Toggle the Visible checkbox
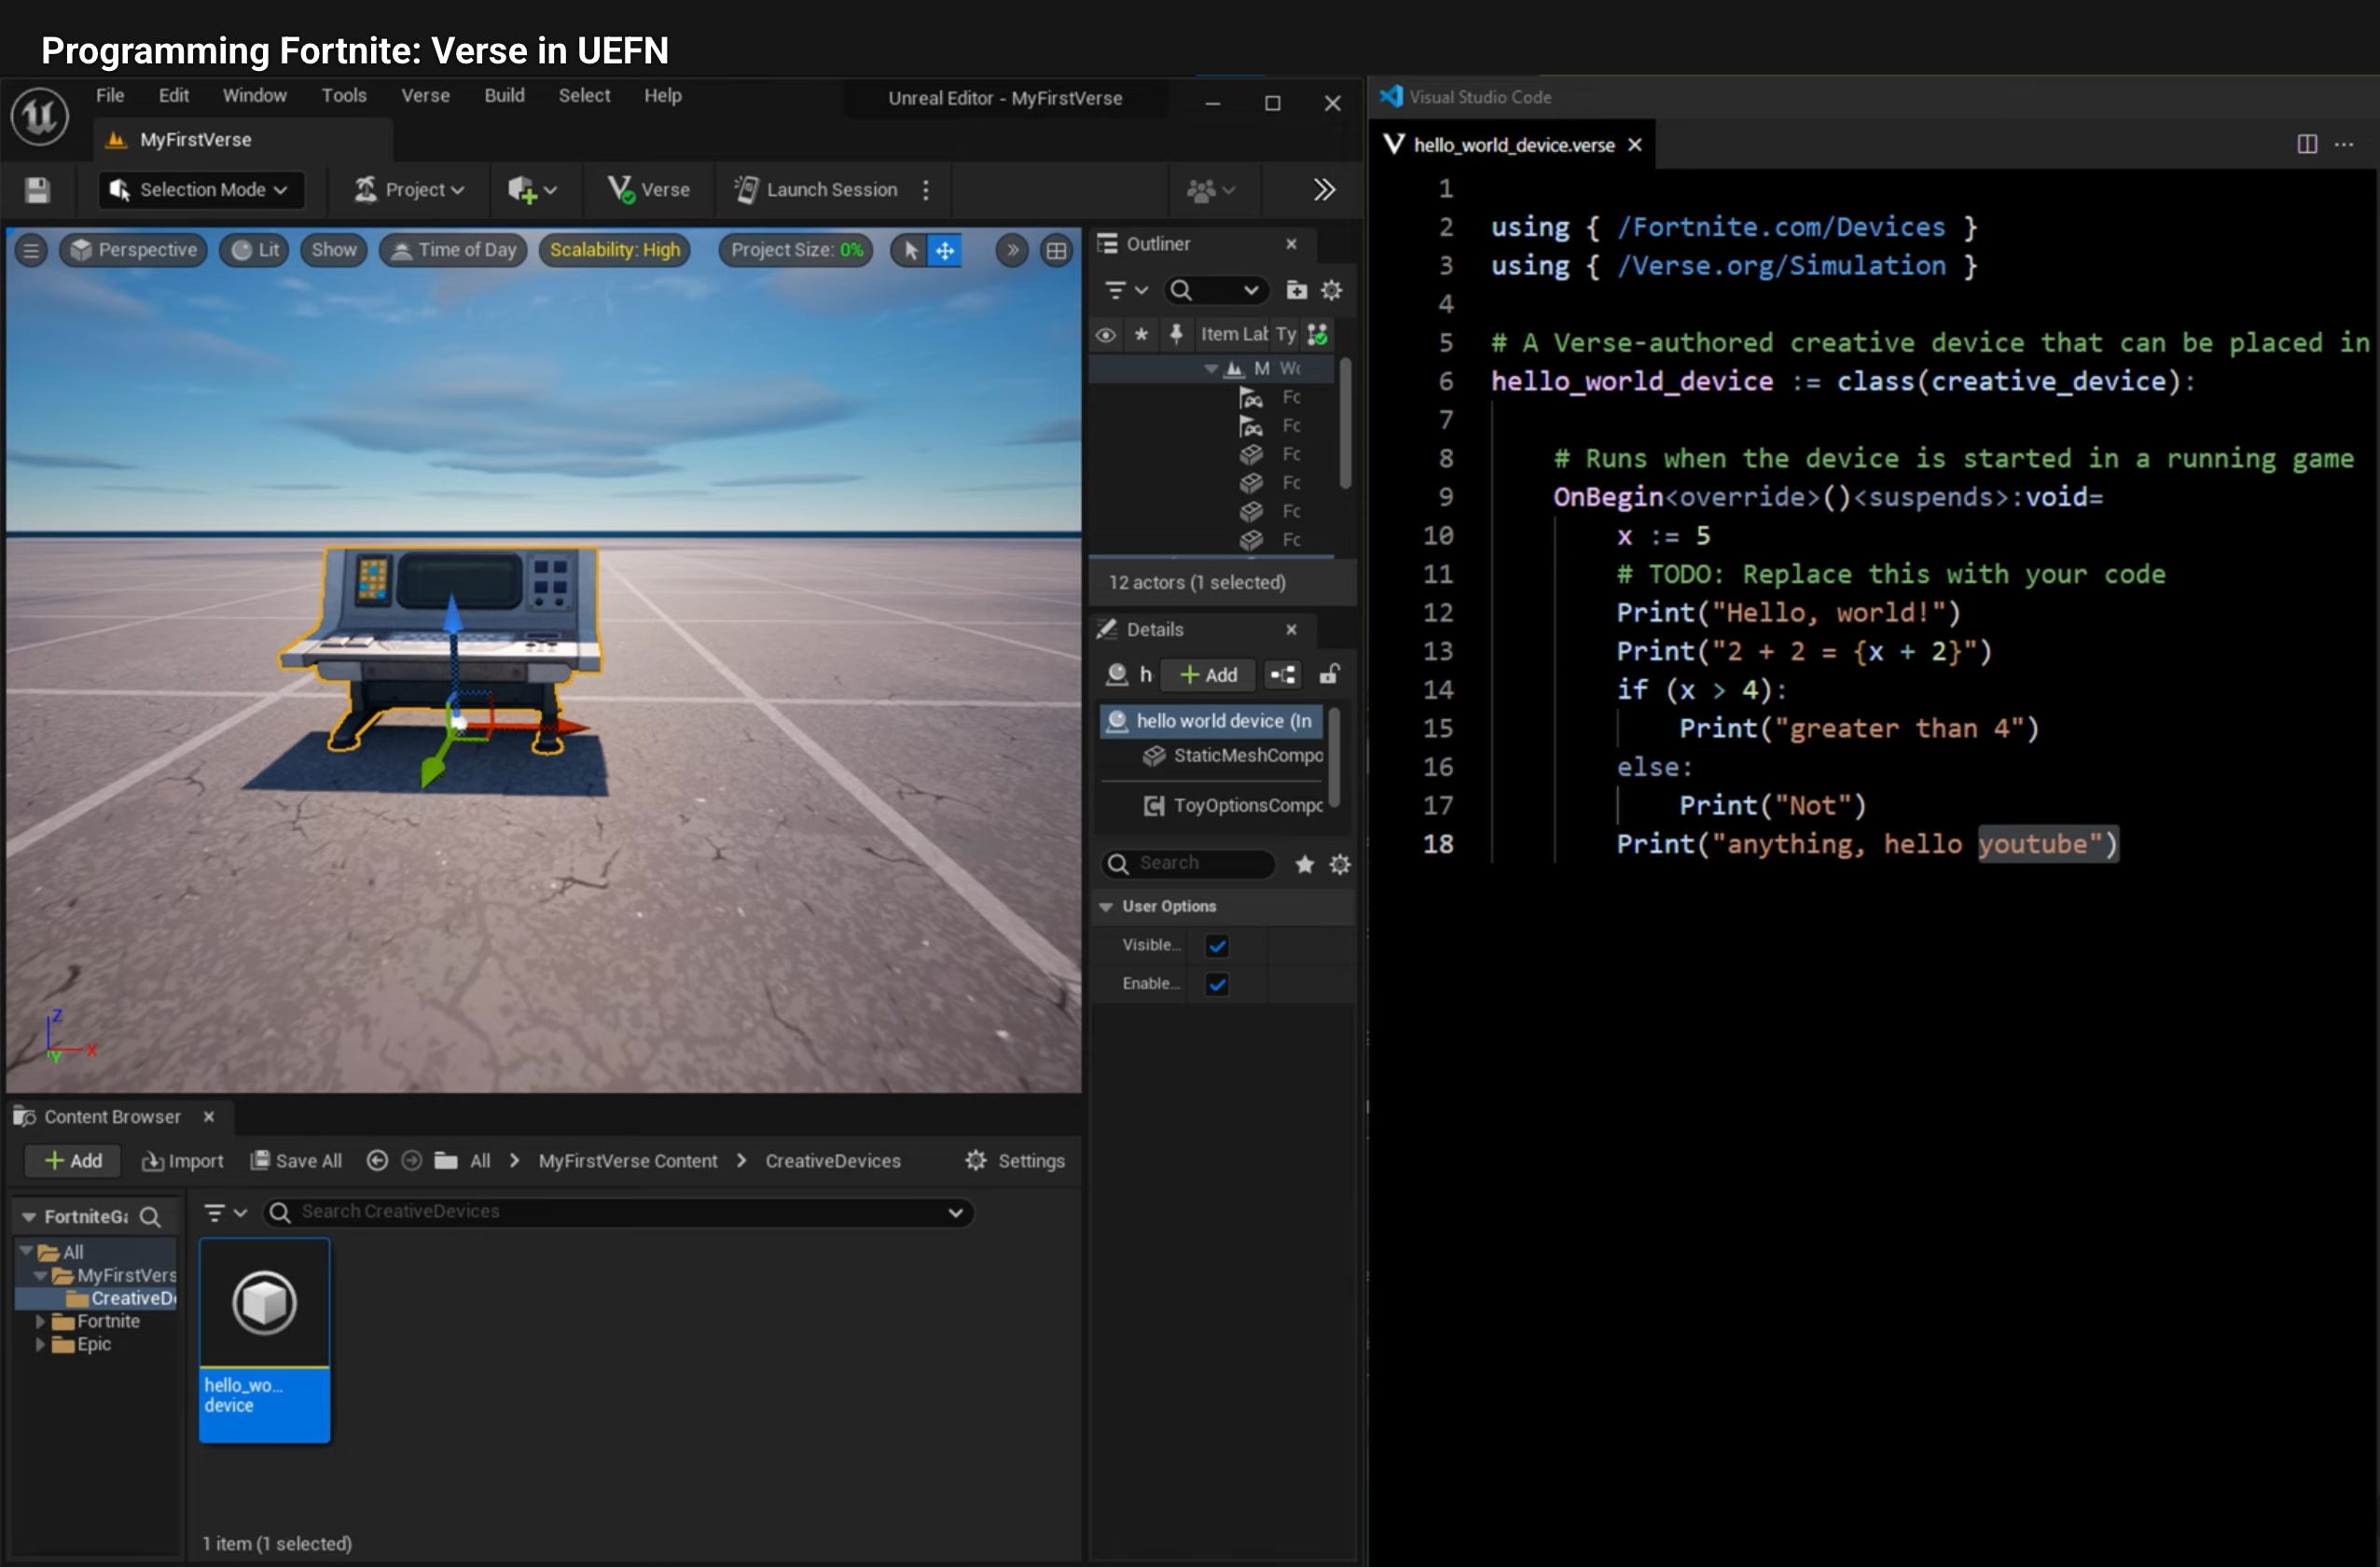This screenshot has height=1567, width=2380. pyautogui.click(x=1217, y=945)
